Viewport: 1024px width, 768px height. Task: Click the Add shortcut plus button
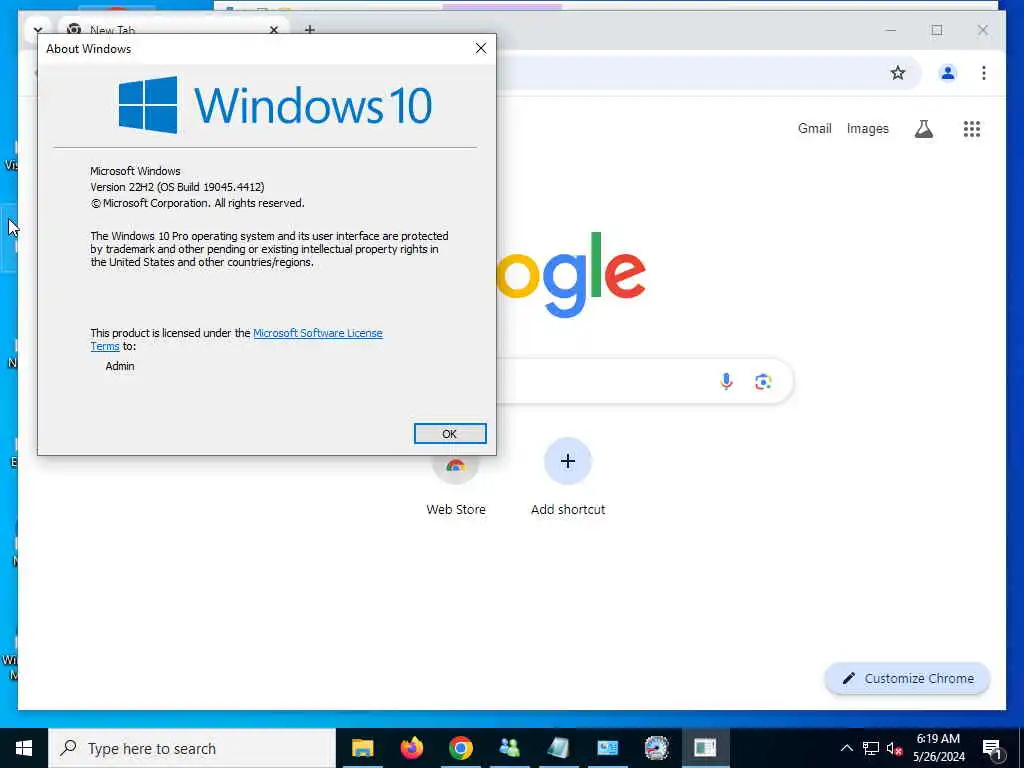coord(568,462)
